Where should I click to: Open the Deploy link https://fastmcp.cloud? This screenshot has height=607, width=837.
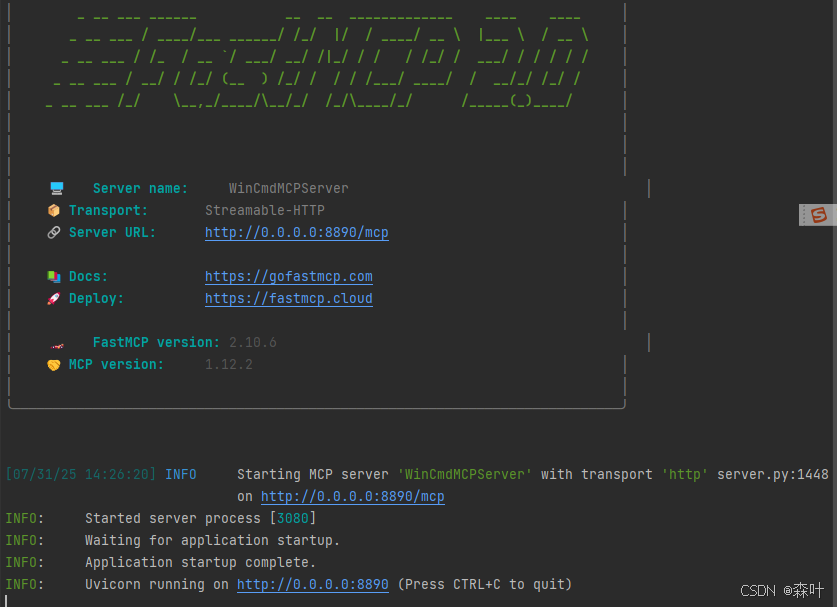pyautogui.click(x=289, y=298)
